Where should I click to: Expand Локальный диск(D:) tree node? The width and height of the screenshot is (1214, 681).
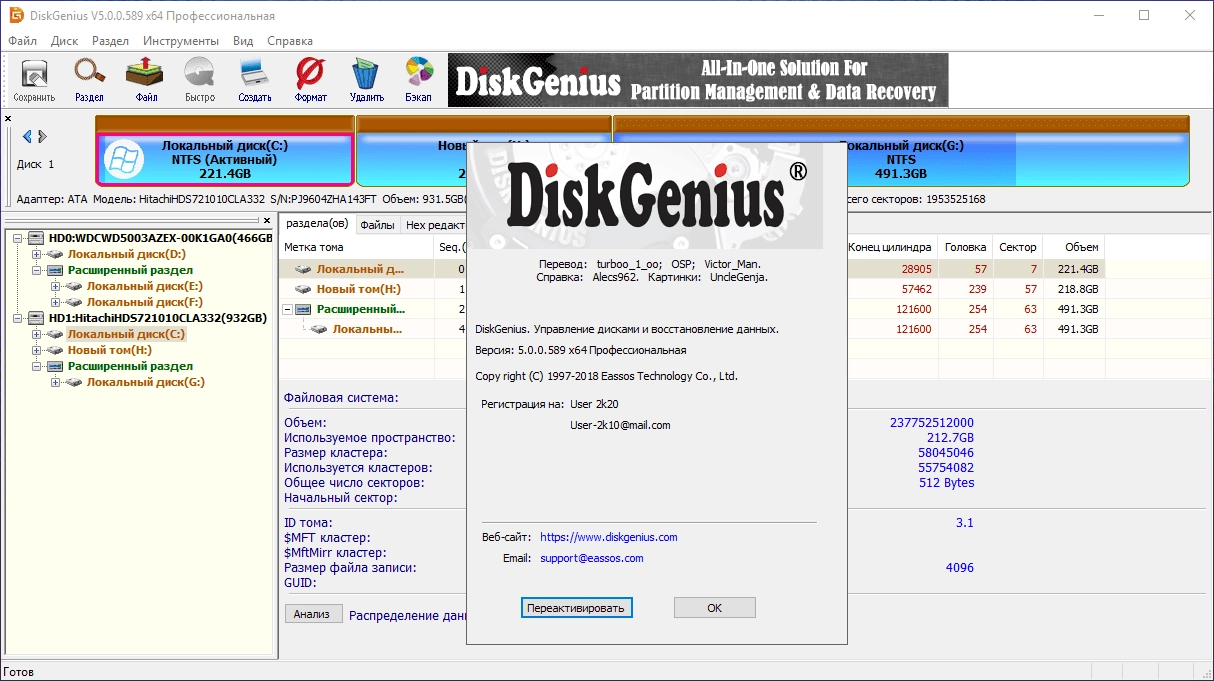click(37, 254)
